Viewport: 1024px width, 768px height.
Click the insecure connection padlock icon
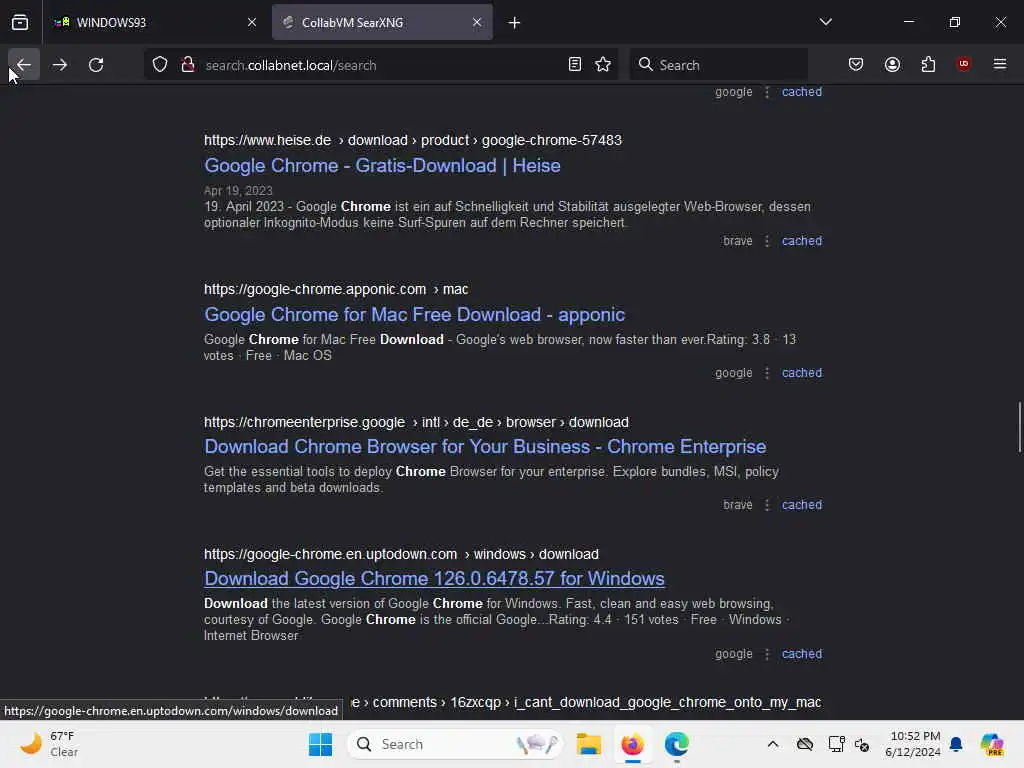pyautogui.click(x=188, y=65)
